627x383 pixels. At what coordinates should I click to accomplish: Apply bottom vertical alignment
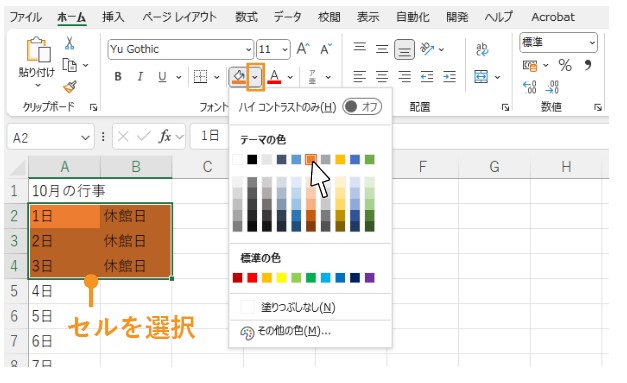click(404, 50)
